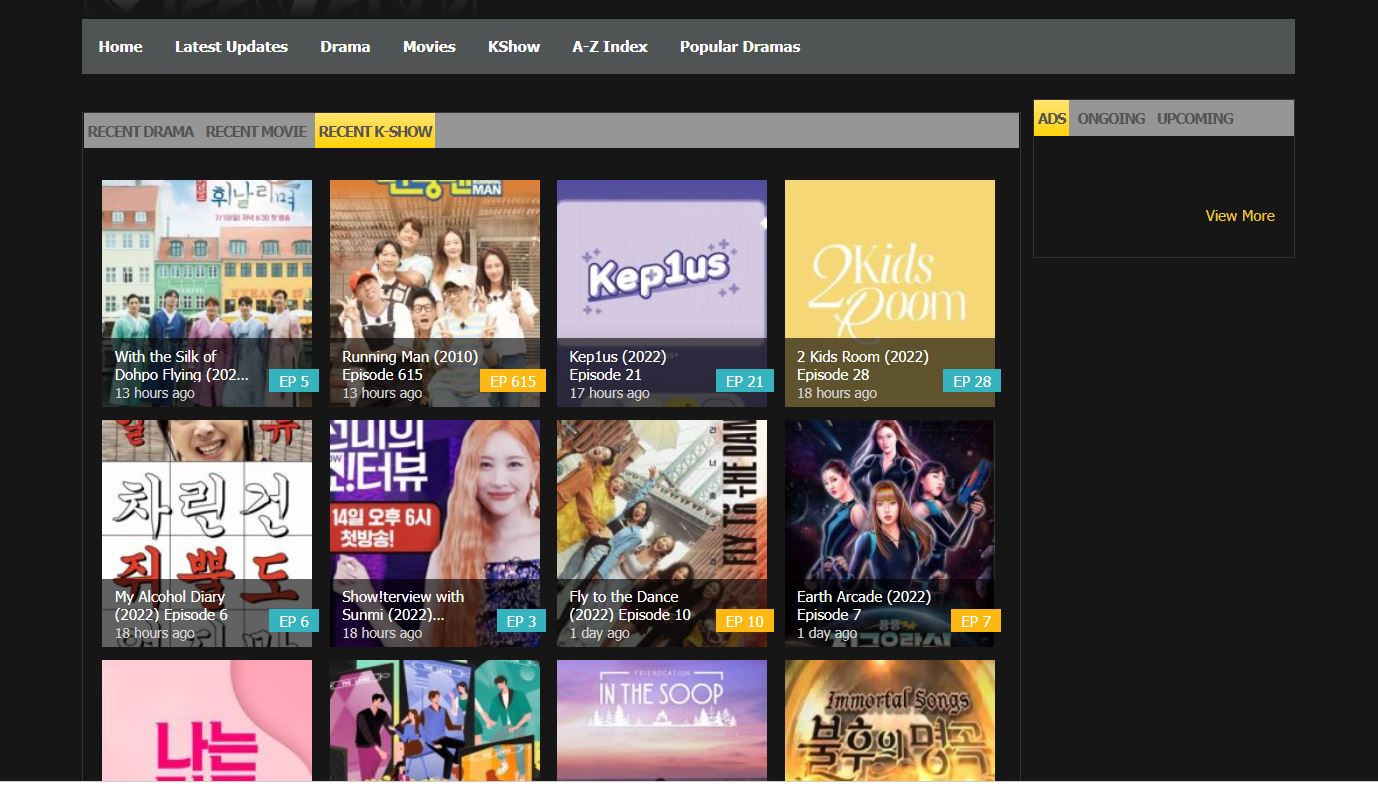Show the Upcoming tab
1378x789 pixels.
point(1195,118)
